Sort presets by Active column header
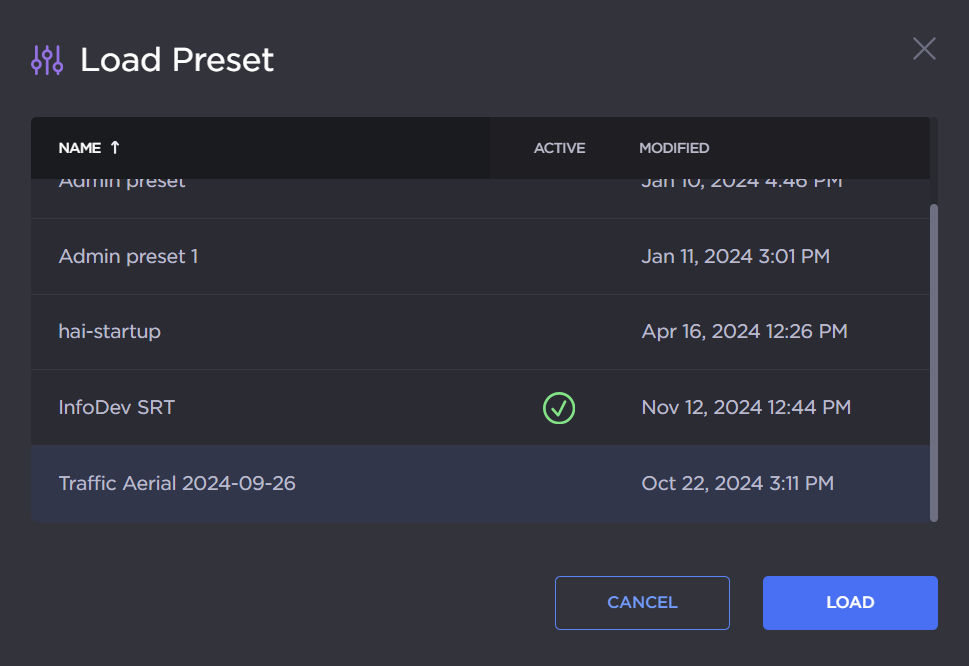This screenshot has height=666, width=969. [559, 148]
